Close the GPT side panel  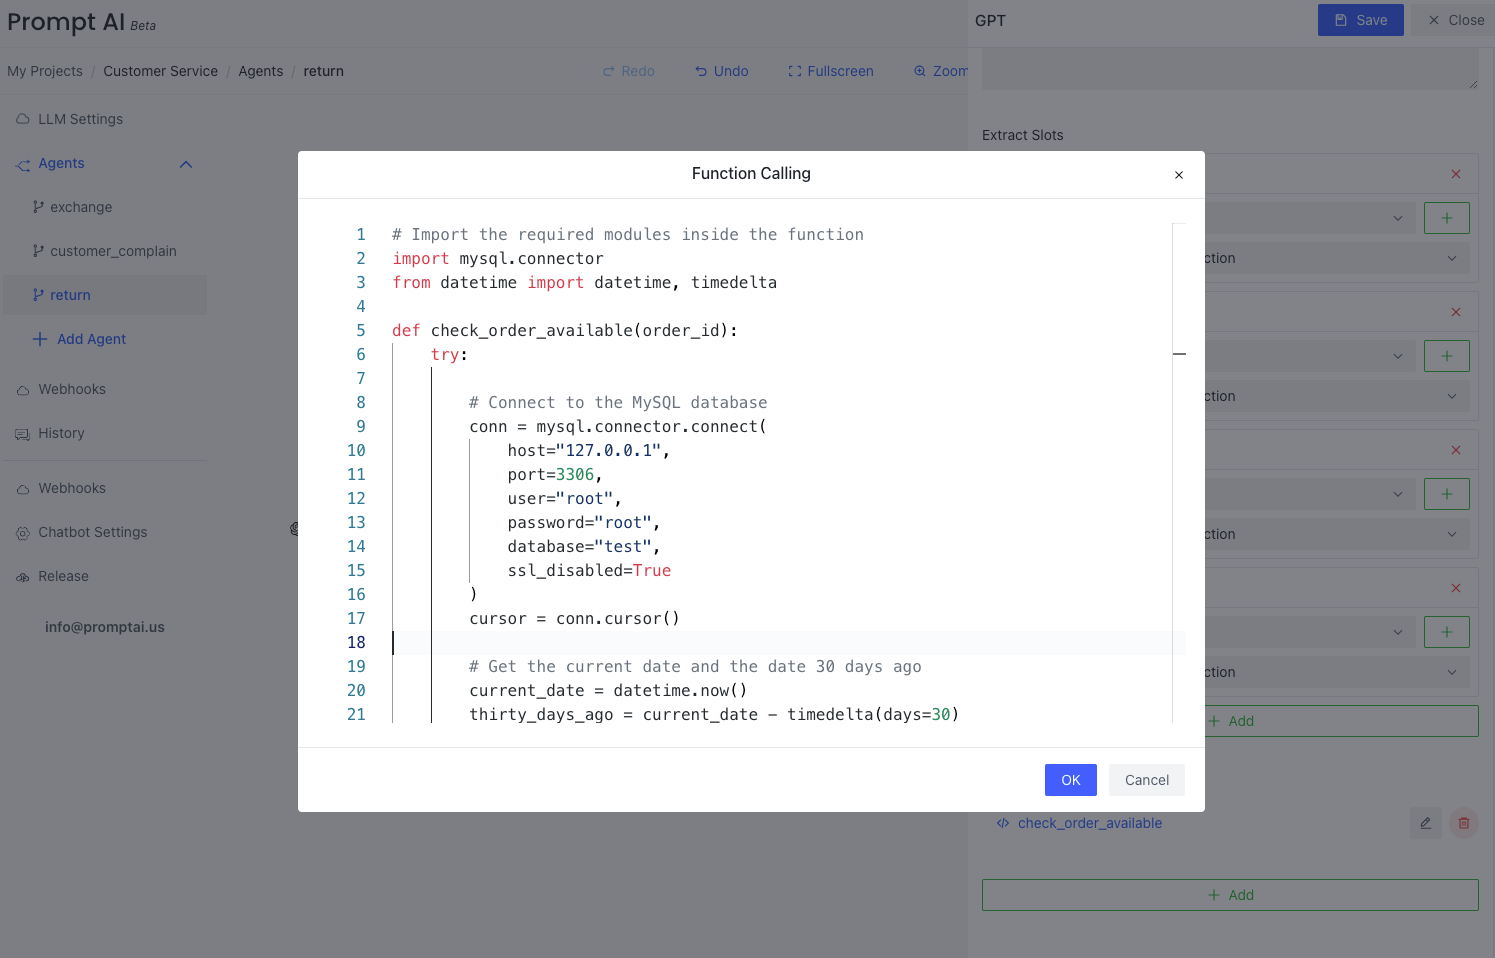[x=1455, y=20]
